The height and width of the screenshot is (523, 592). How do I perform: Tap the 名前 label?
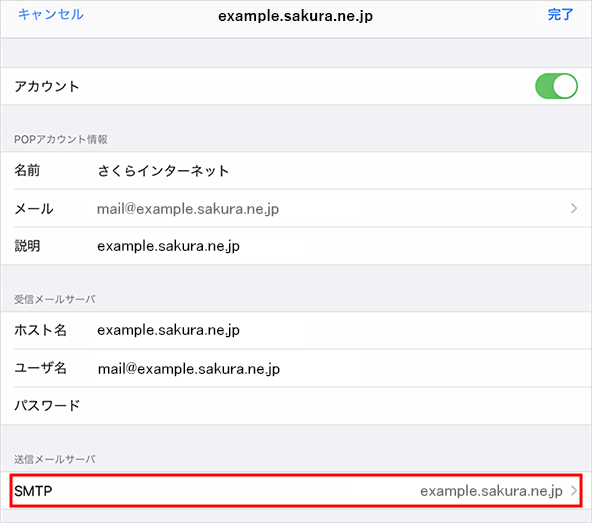27,170
